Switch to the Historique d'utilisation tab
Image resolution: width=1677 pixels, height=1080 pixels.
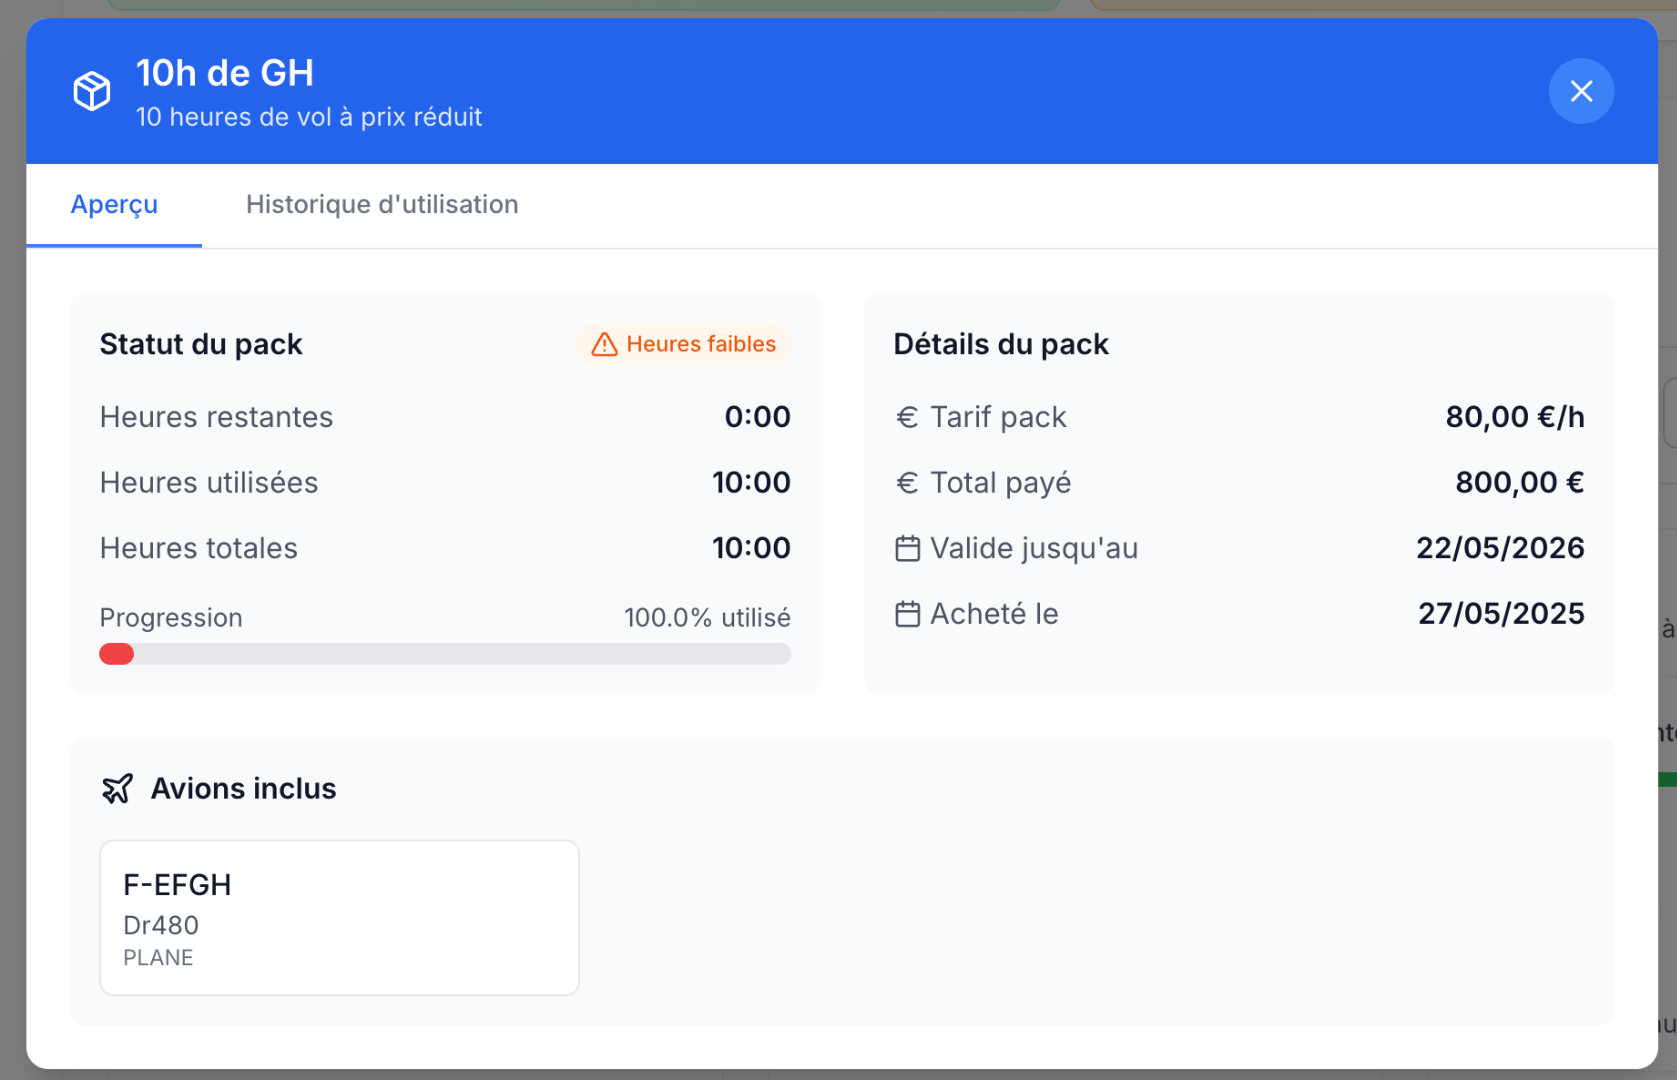pos(382,205)
